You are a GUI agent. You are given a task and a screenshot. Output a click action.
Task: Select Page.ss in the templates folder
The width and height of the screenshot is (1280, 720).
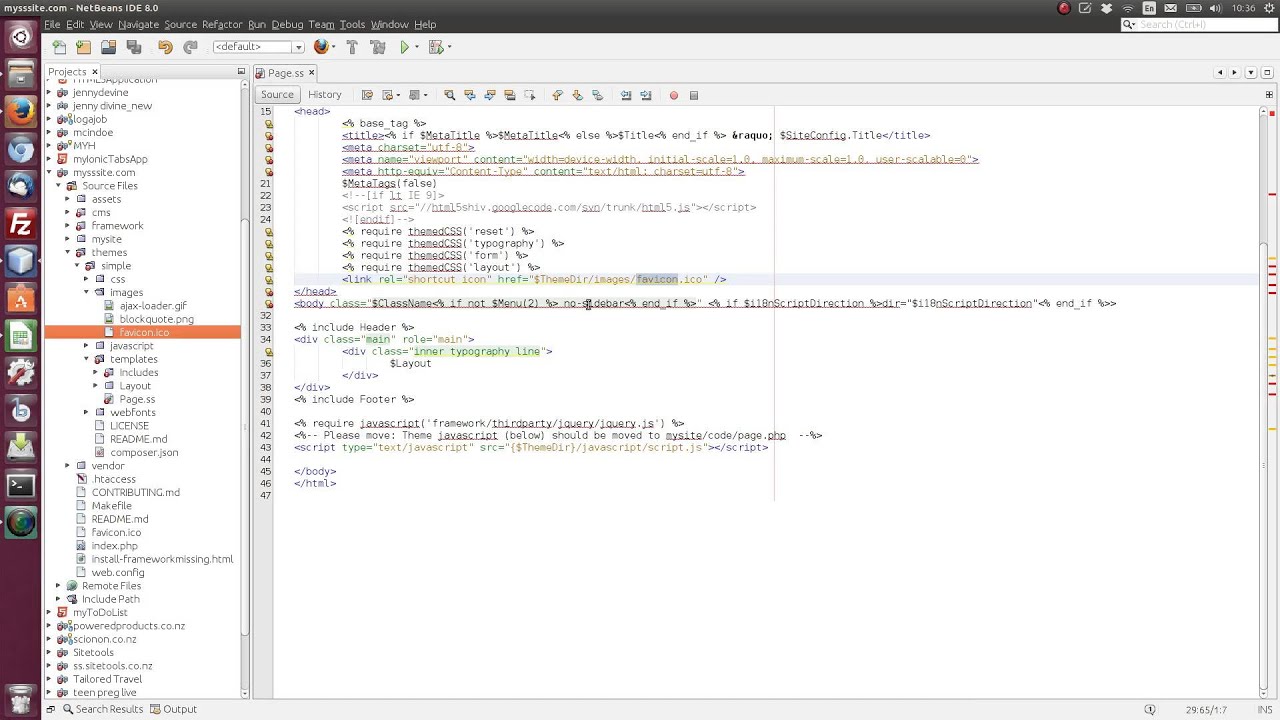click(137, 399)
